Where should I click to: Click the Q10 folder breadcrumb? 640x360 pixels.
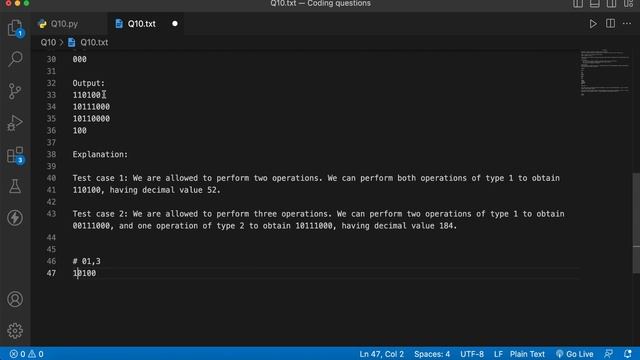pyautogui.click(x=48, y=42)
